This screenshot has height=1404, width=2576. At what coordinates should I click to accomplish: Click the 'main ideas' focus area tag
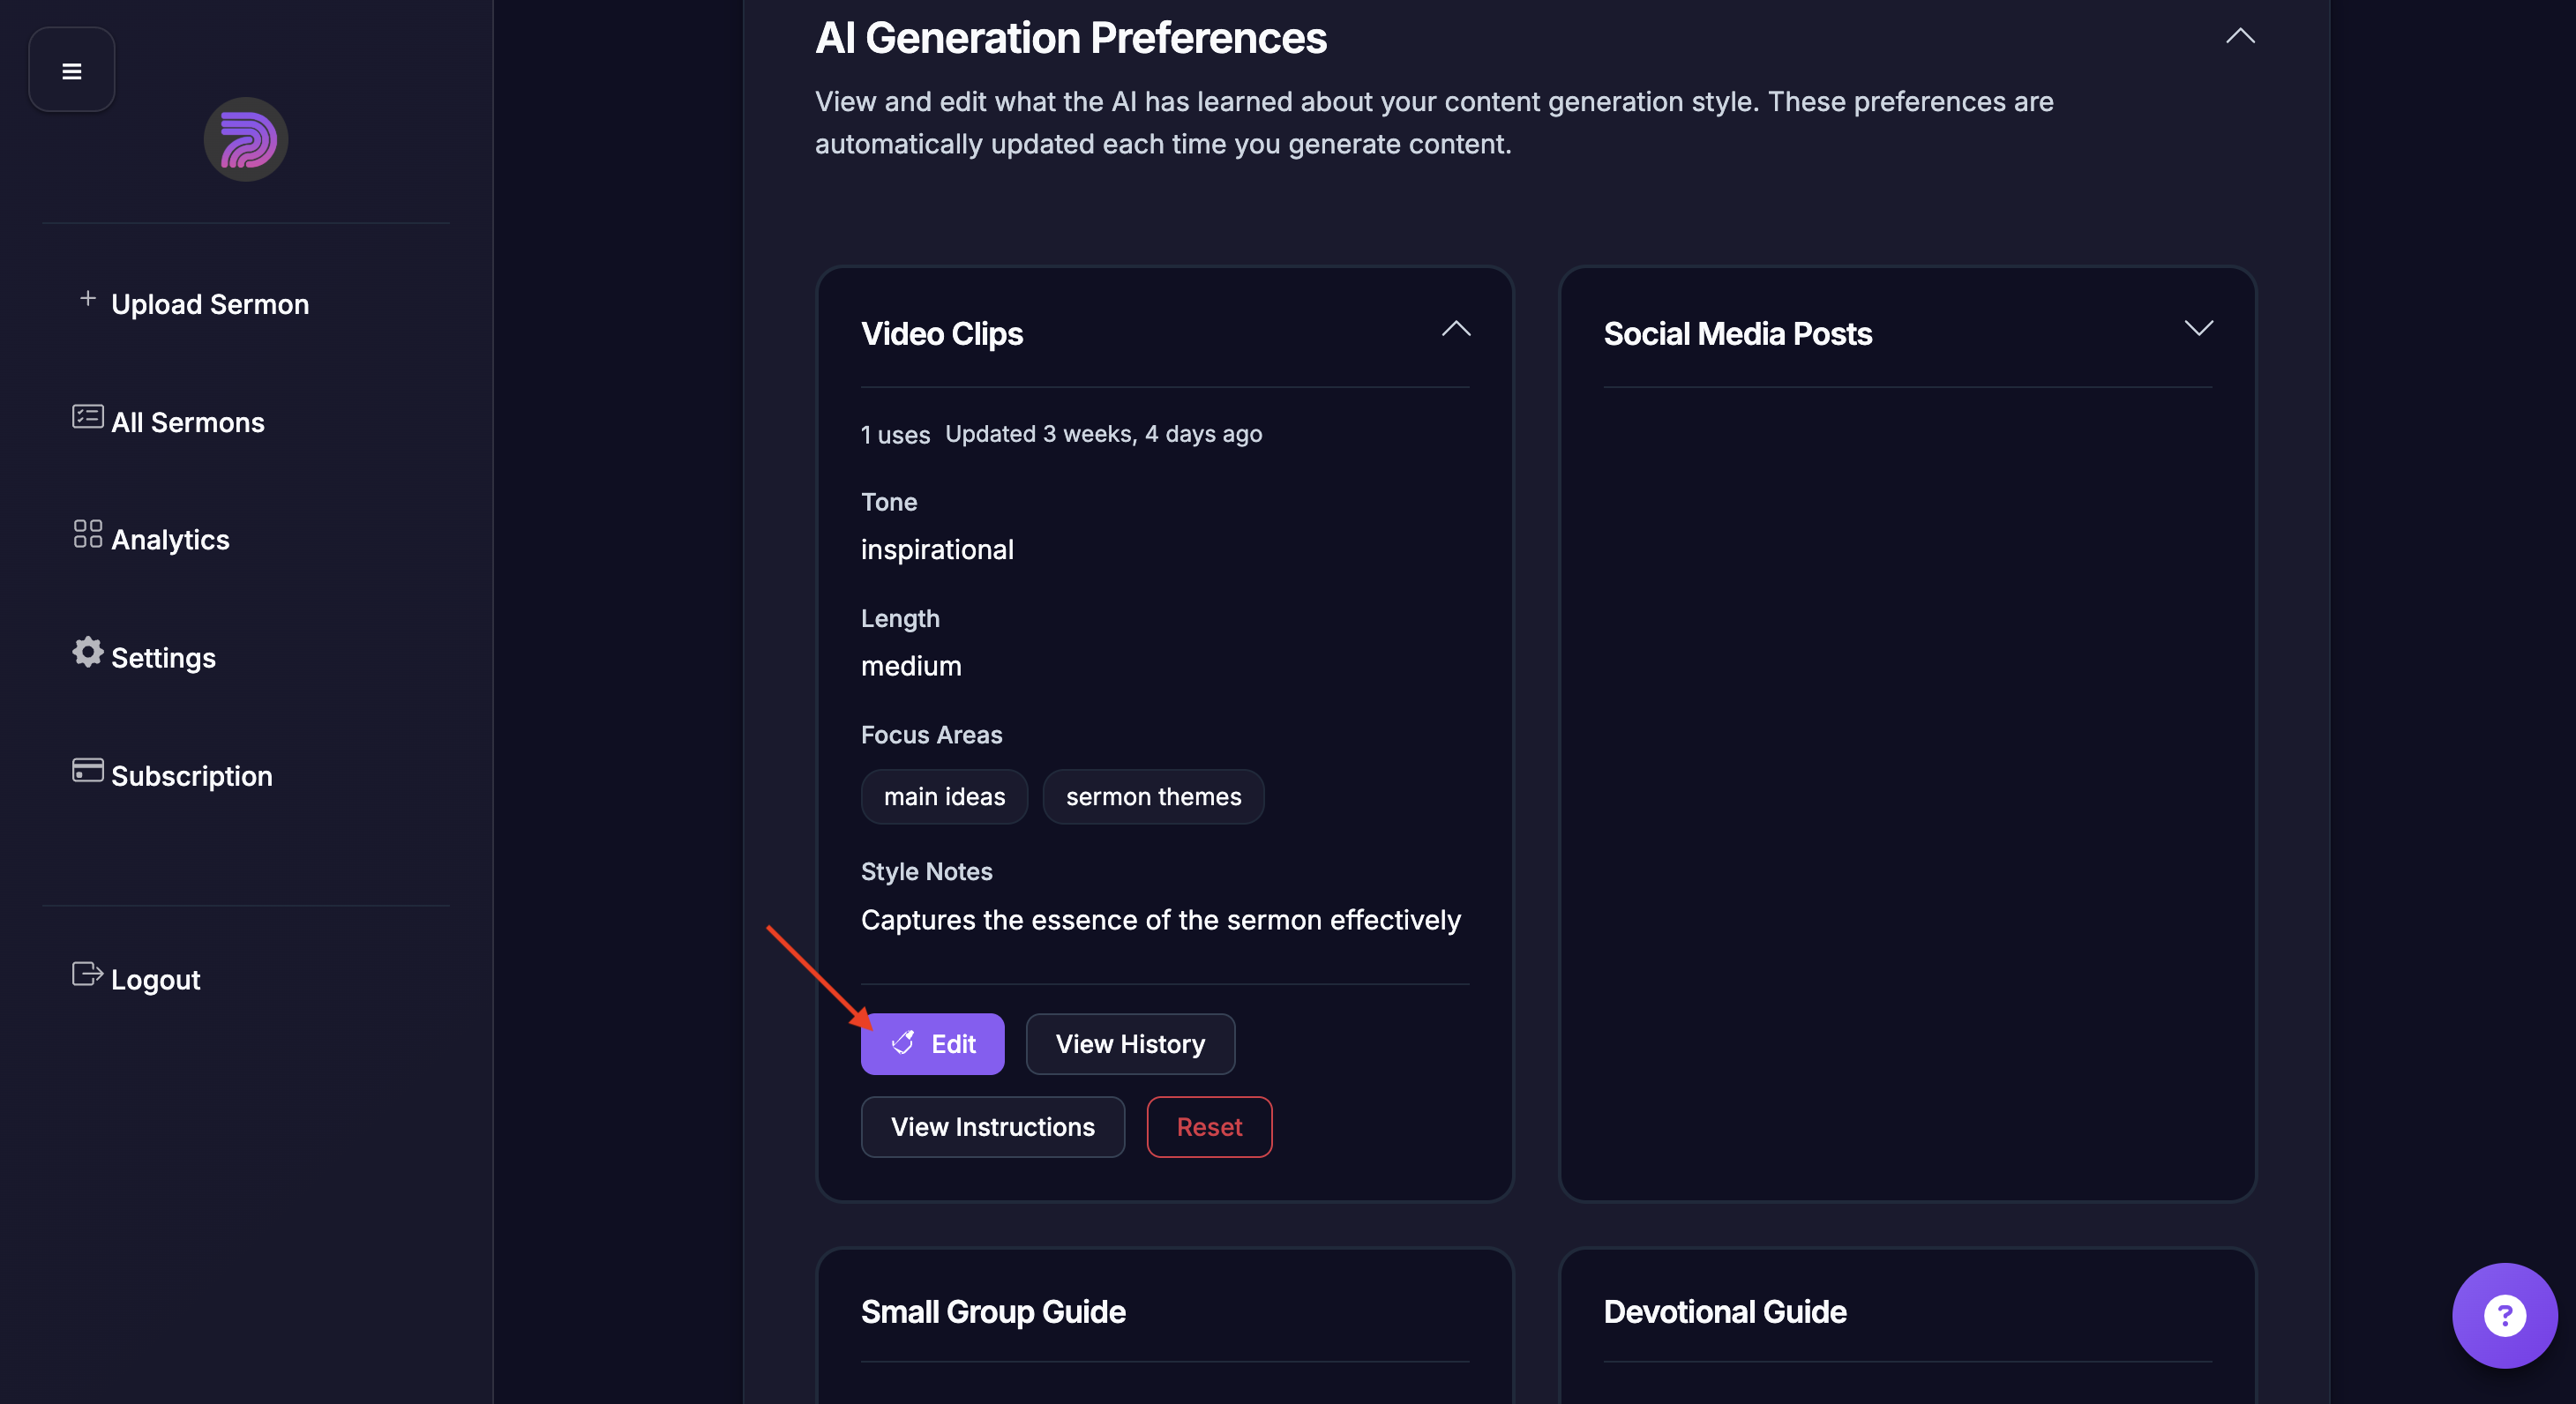pos(944,797)
